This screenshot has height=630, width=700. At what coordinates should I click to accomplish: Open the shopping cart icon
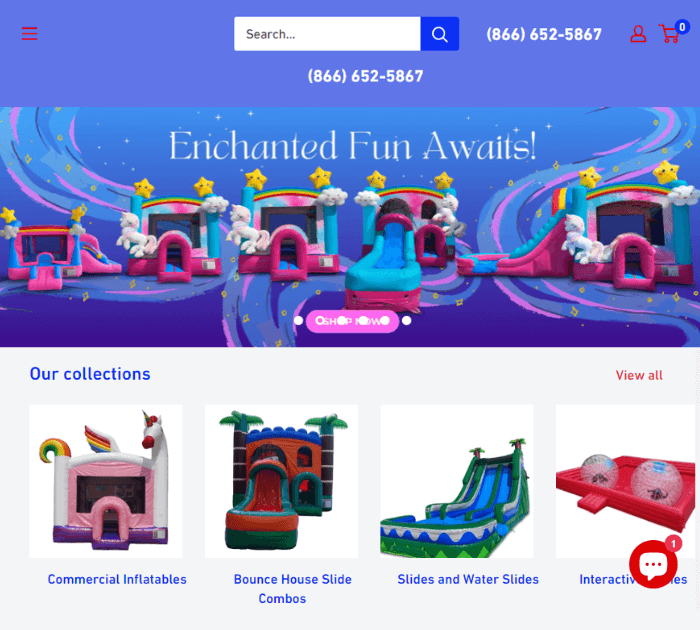coord(669,34)
